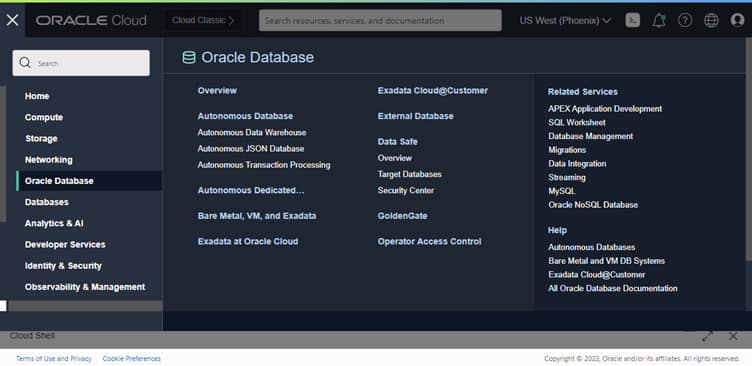Screen dimensions: 752x366
Task: Open Autonomous Databases help link
Action: (591, 247)
